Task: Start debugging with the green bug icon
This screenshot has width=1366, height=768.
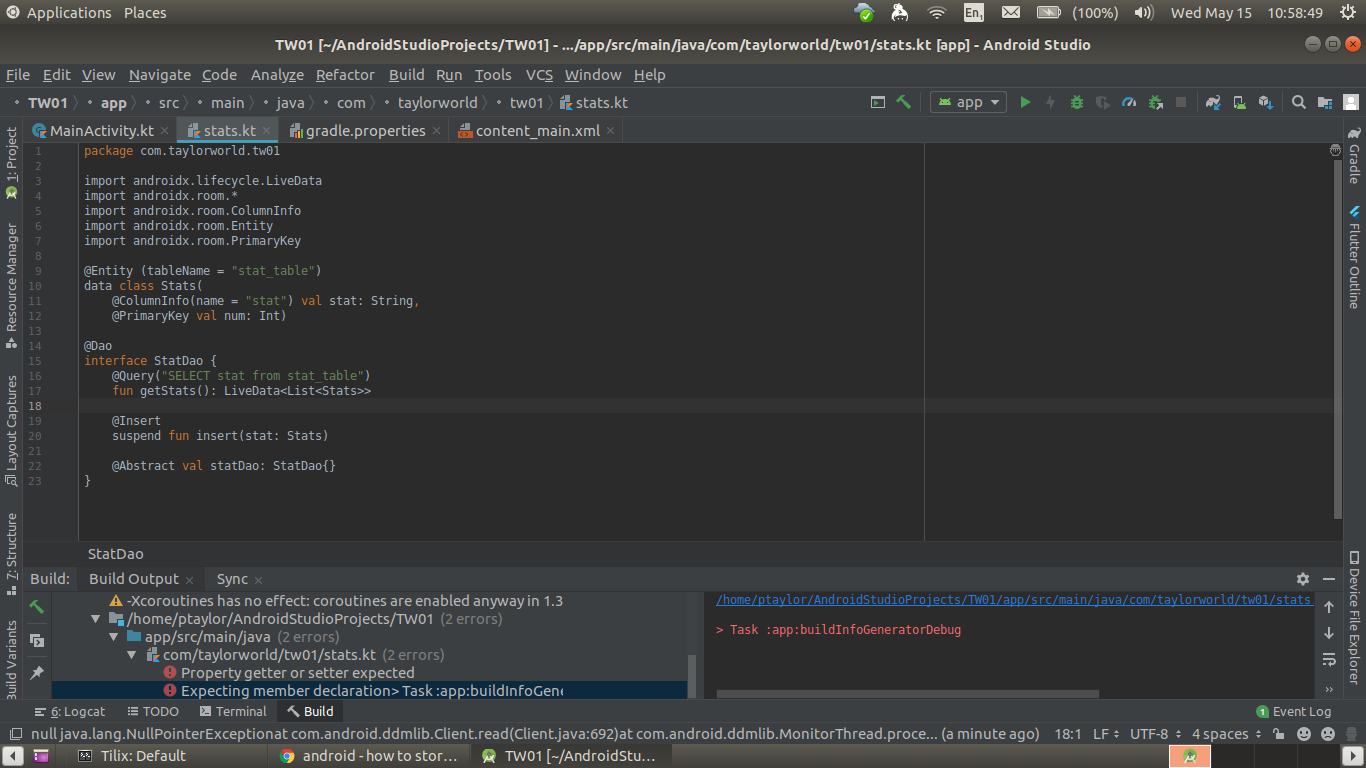Action: [x=1077, y=102]
